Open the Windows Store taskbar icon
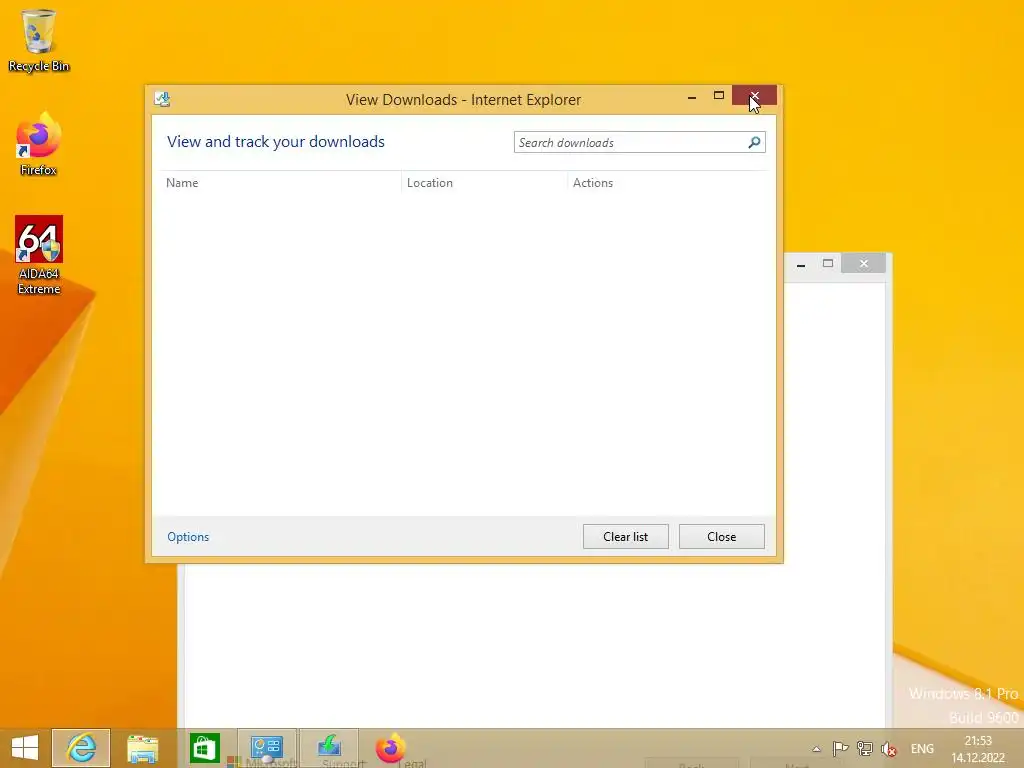Viewport: 1024px width, 768px height. [x=204, y=748]
